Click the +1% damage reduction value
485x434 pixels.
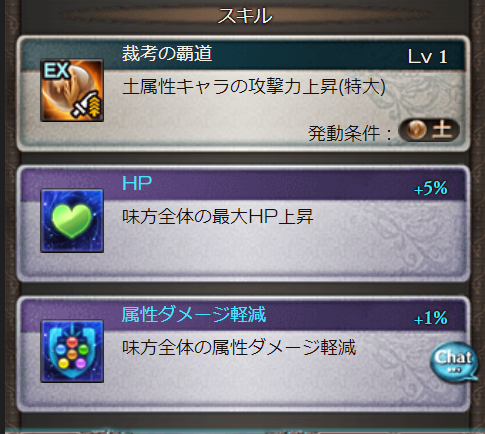tap(431, 318)
